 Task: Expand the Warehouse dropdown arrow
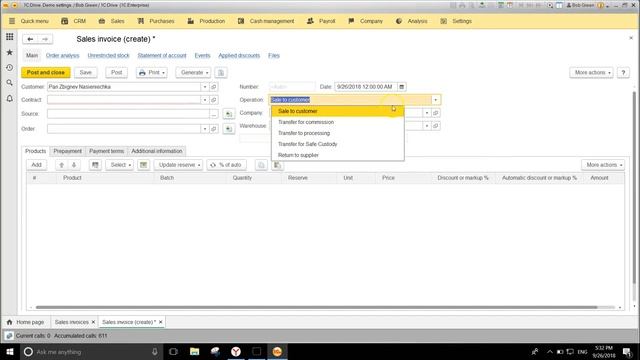427,126
